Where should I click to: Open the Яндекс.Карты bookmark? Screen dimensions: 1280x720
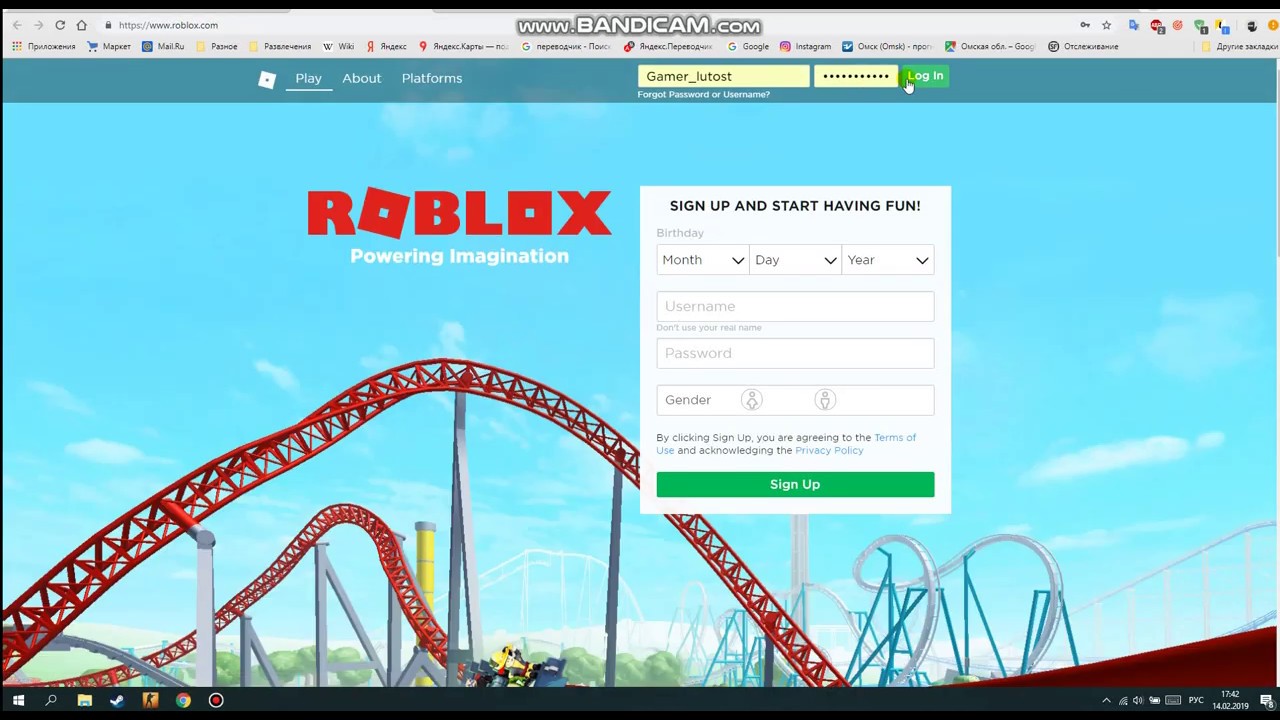463,46
